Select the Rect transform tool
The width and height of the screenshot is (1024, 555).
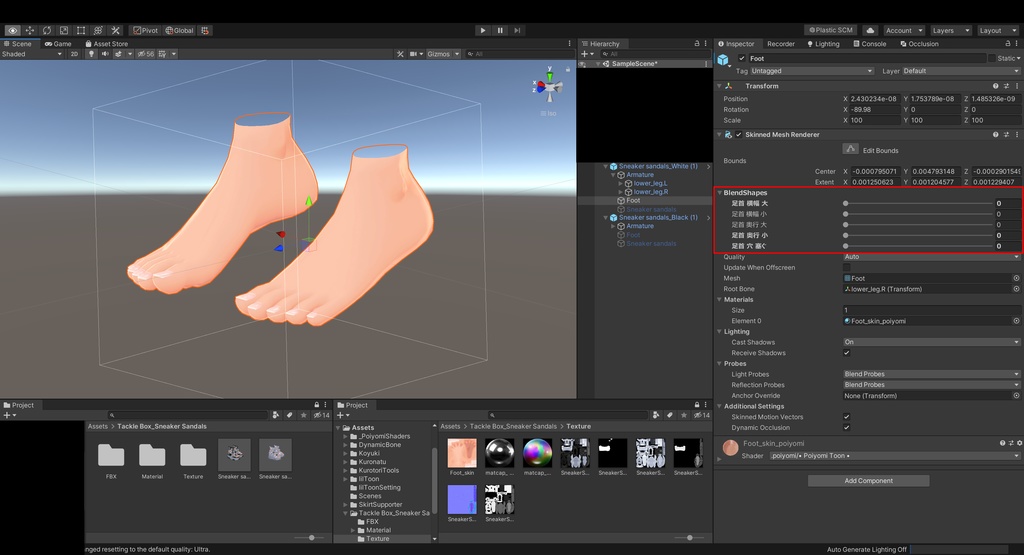point(81,31)
